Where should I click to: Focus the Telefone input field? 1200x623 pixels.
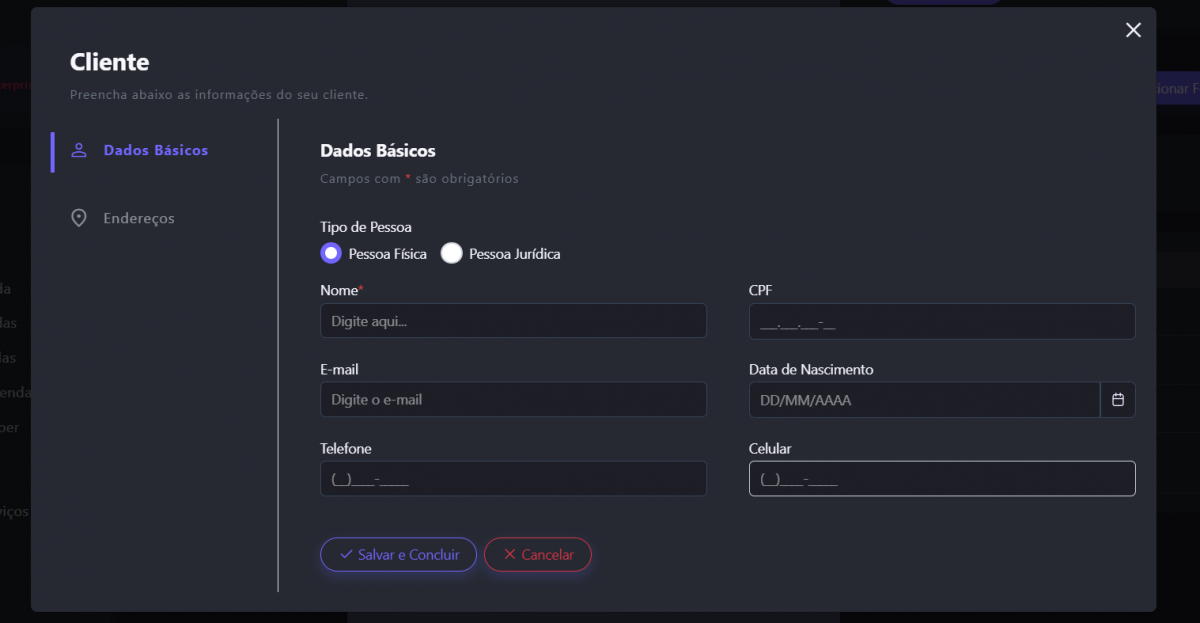tap(513, 479)
